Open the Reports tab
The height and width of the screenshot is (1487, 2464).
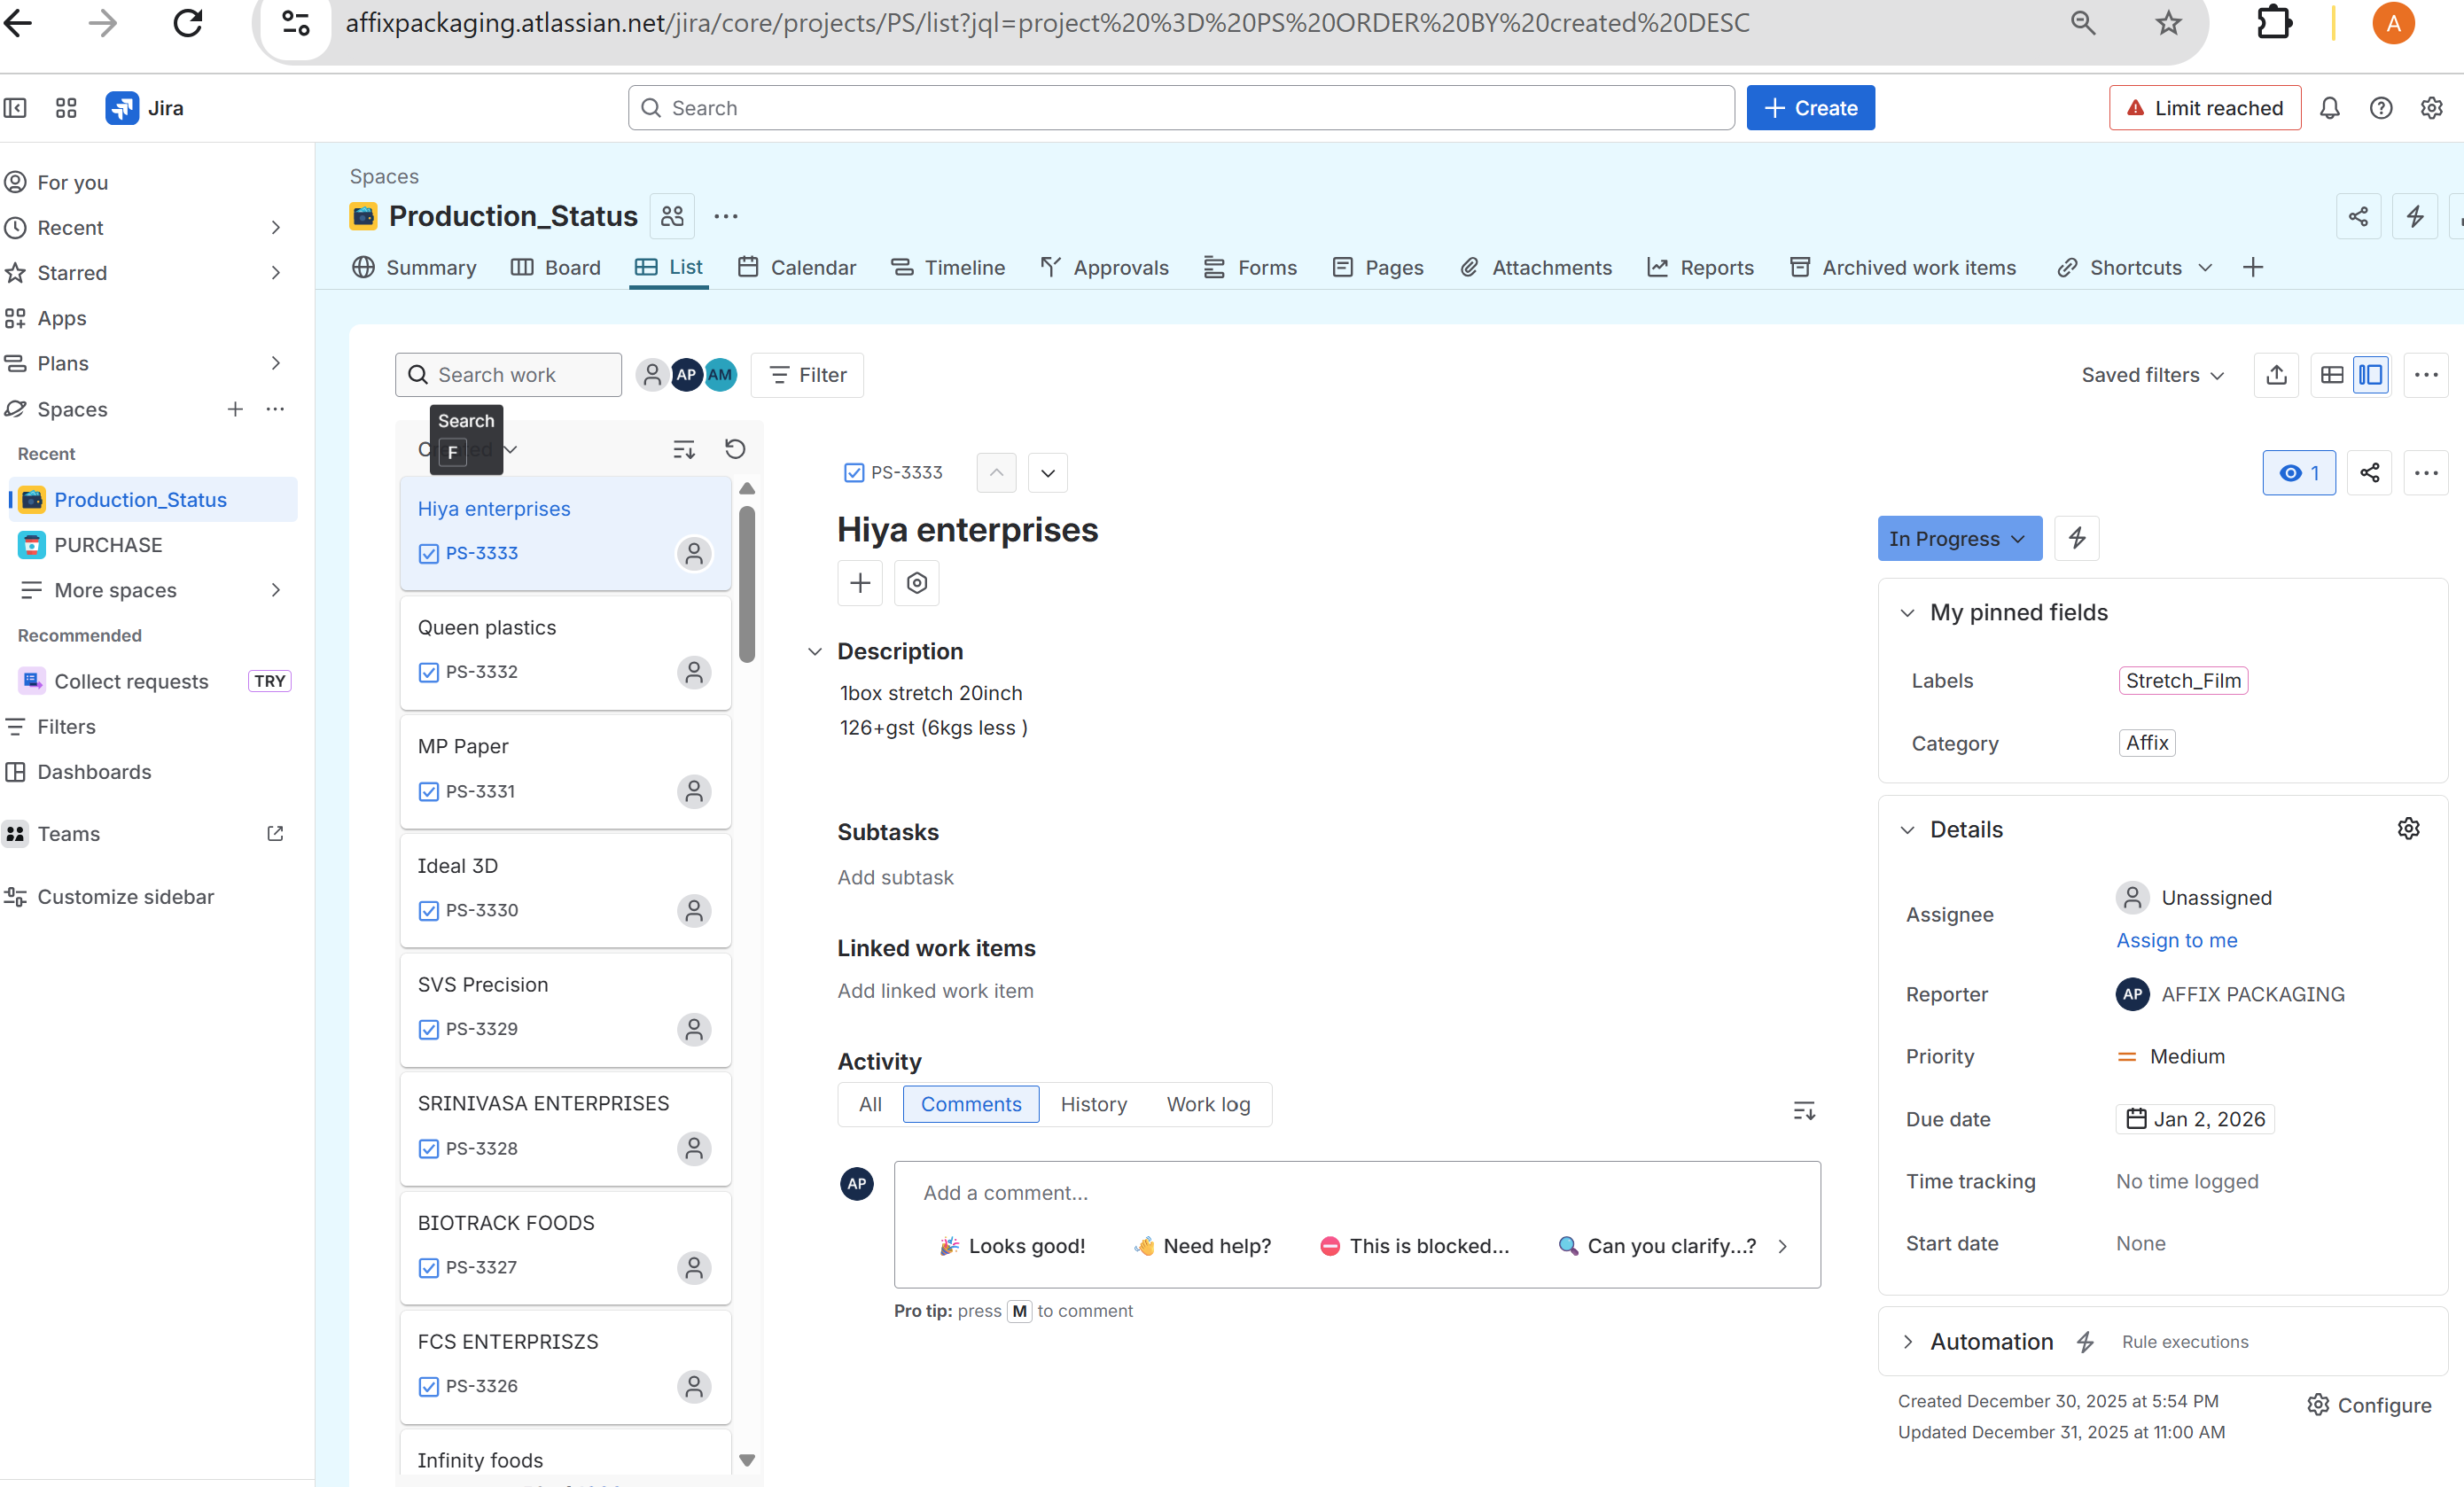[1700, 267]
